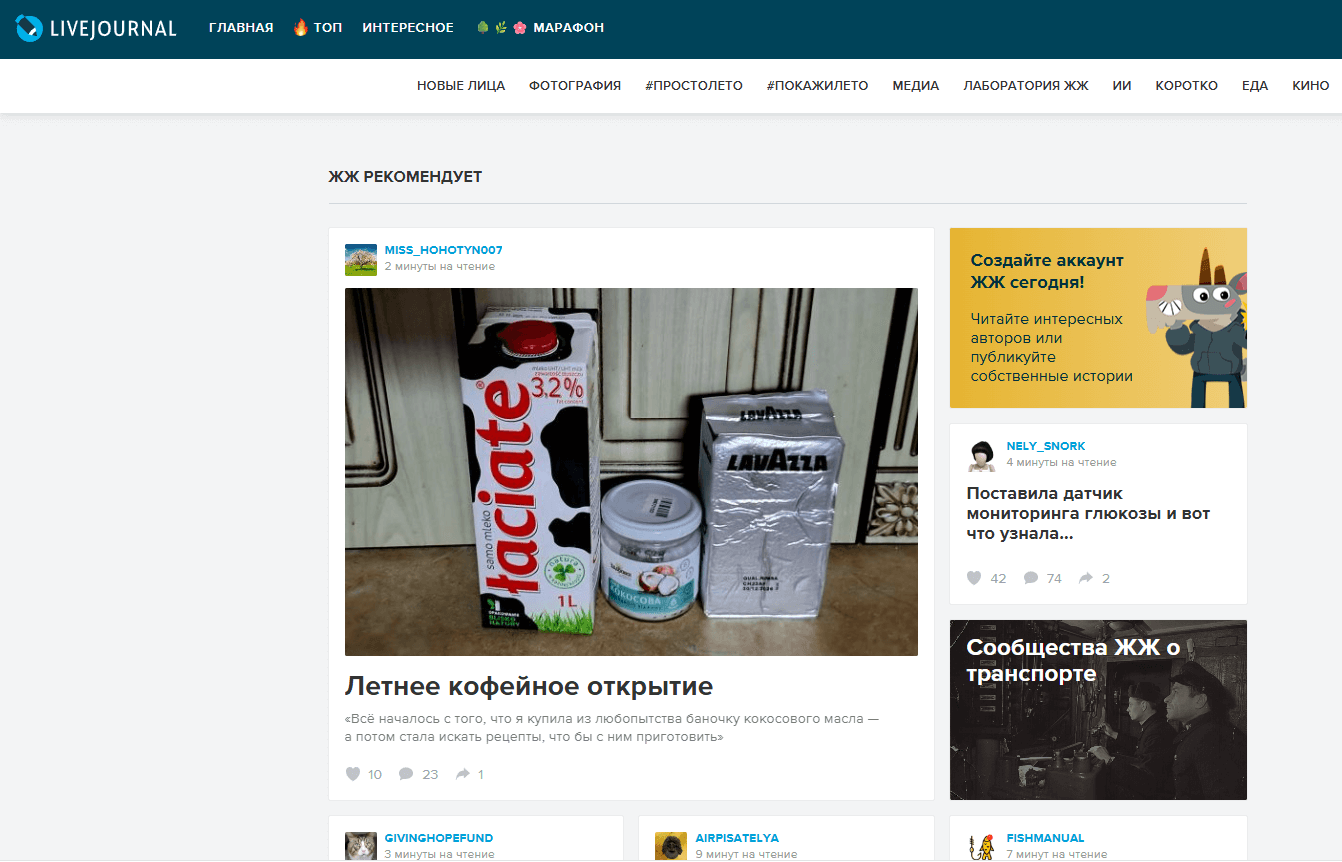Like the Летнее кофейное открытие post (heart icon)
The height and width of the screenshot is (862, 1342).
tap(352, 774)
